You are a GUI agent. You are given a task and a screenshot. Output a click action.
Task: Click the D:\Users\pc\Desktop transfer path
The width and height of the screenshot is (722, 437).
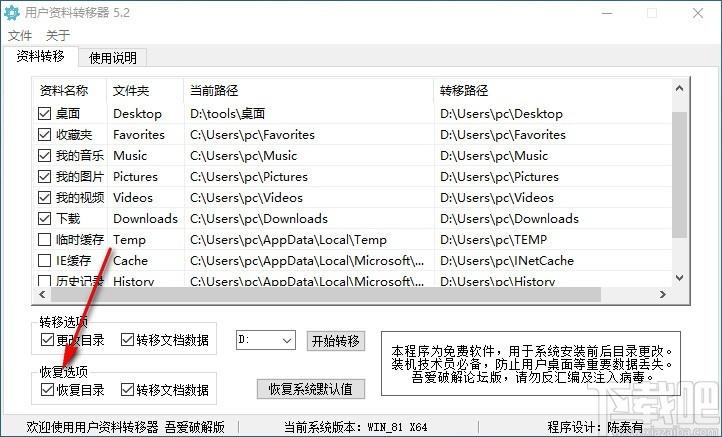[501, 113]
